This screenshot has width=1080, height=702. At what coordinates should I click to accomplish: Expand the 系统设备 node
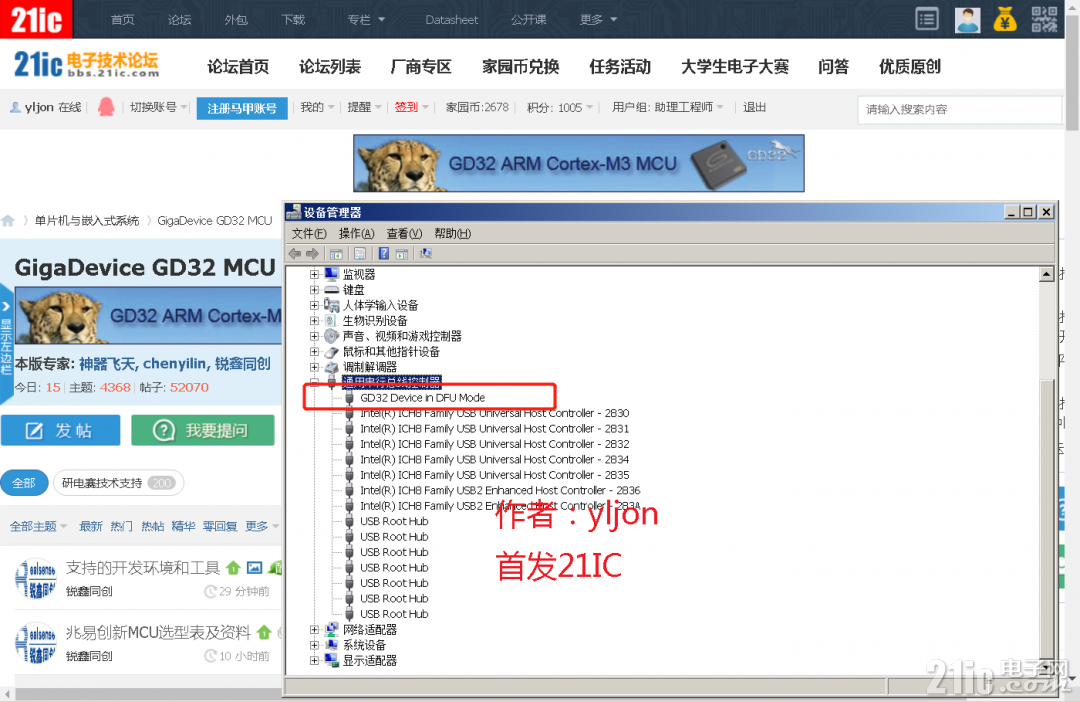click(x=314, y=645)
